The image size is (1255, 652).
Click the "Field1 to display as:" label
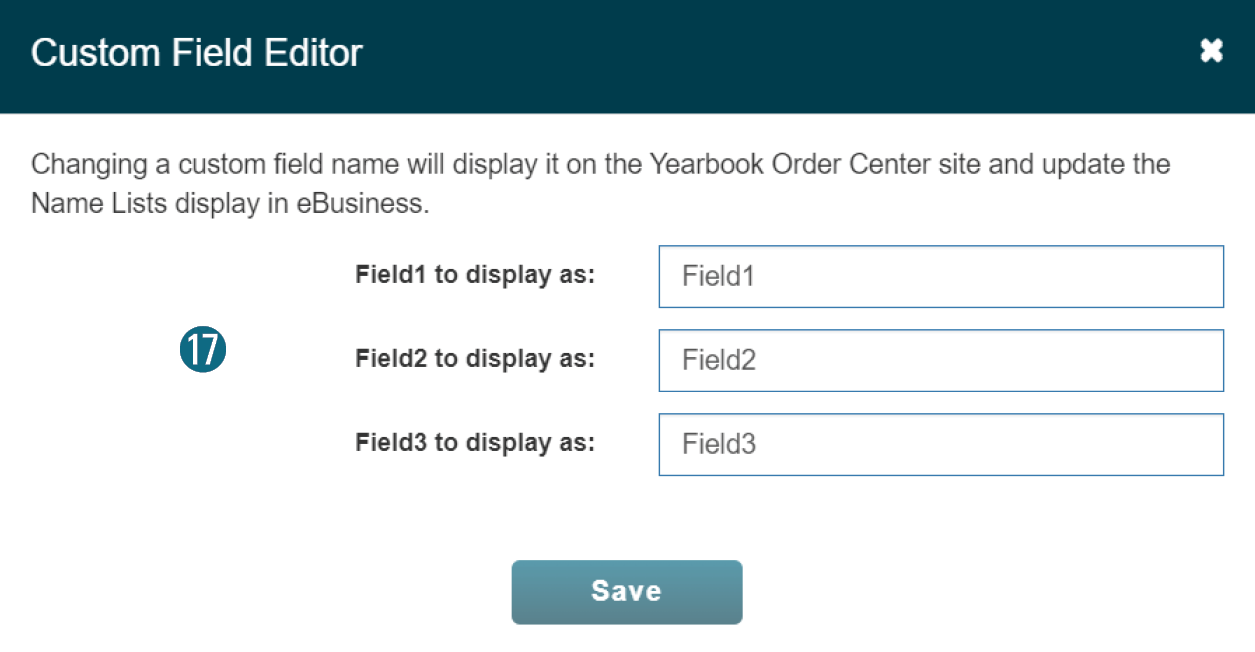475,275
